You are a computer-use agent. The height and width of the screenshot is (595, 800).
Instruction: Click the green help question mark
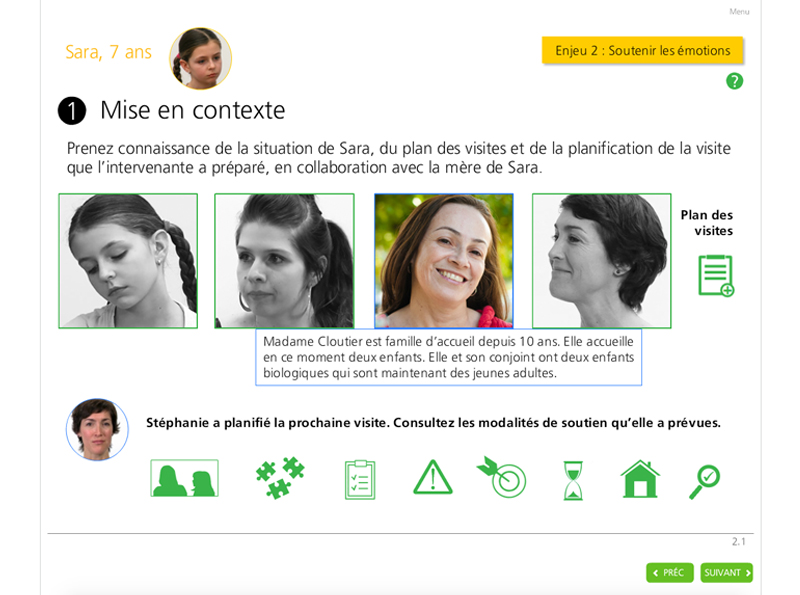[735, 81]
